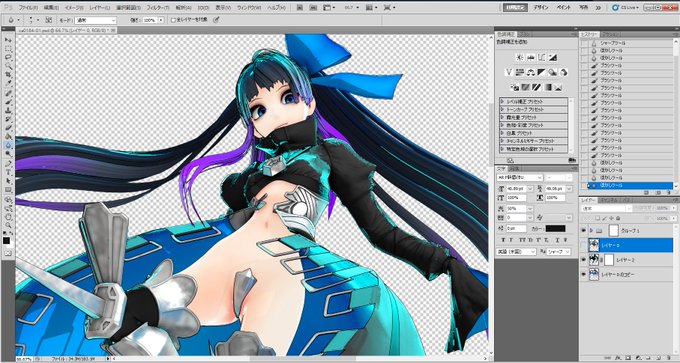Show レイヤー0 by clicking its visibility box
Image resolution: width=680 pixels, height=363 pixels.
pos(584,245)
